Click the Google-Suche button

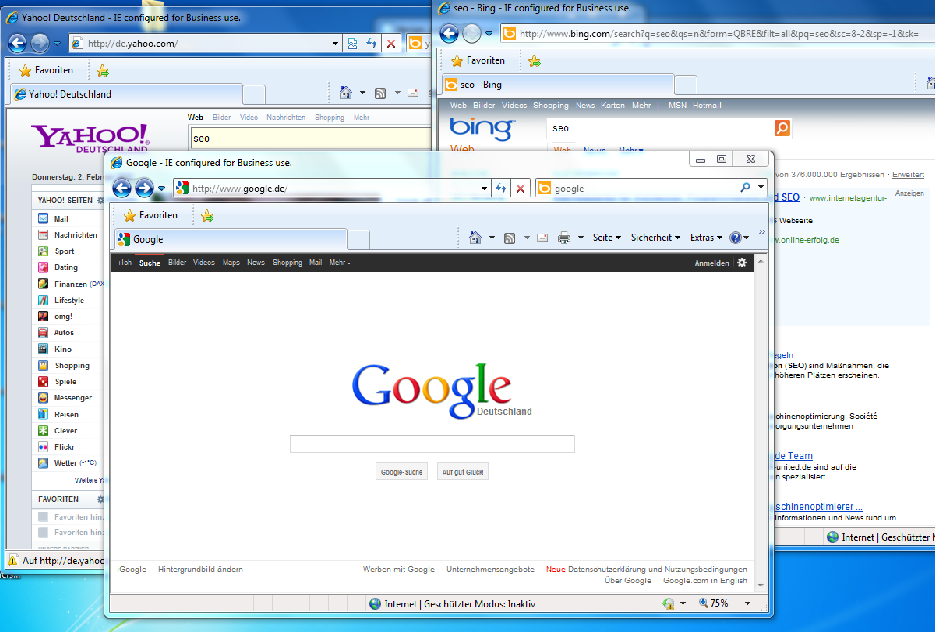(401, 472)
